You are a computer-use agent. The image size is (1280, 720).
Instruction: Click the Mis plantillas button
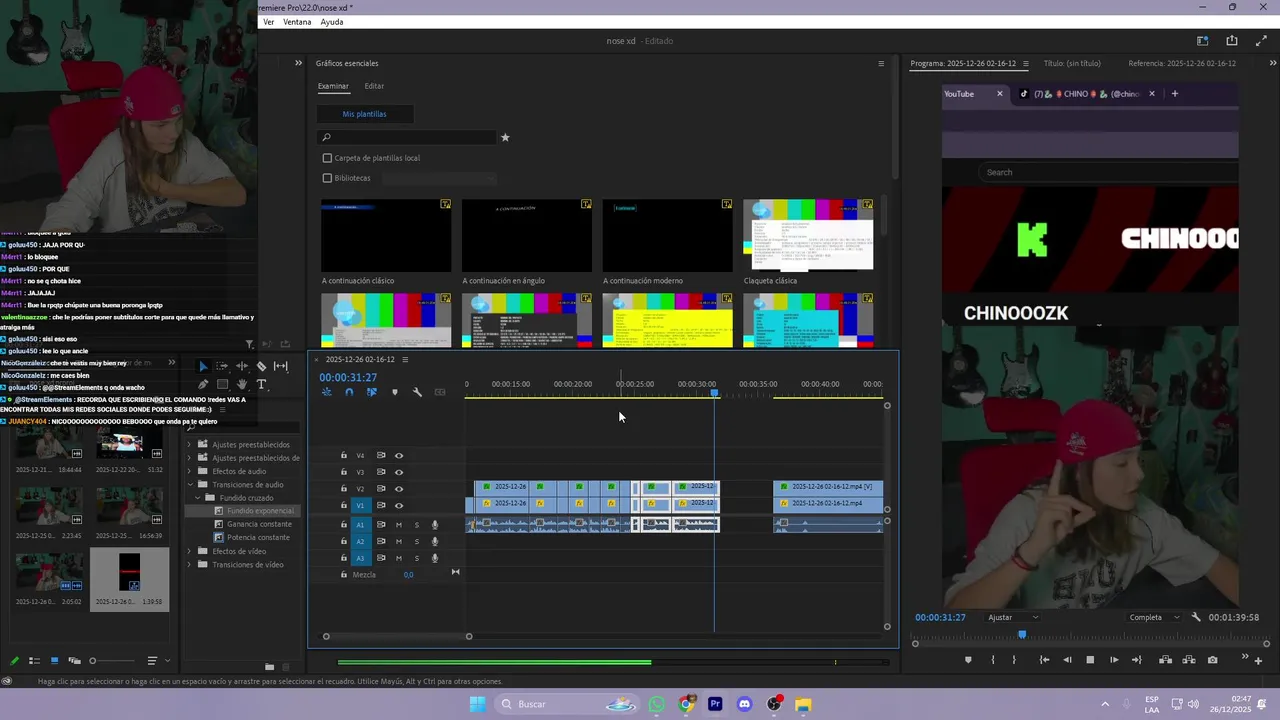pos(364,114)
